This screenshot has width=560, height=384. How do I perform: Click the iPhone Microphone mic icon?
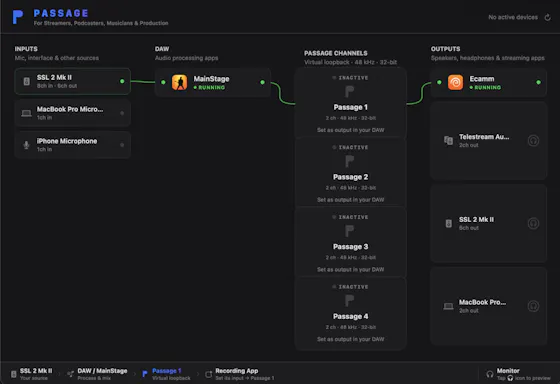click(x=26, y=145)
